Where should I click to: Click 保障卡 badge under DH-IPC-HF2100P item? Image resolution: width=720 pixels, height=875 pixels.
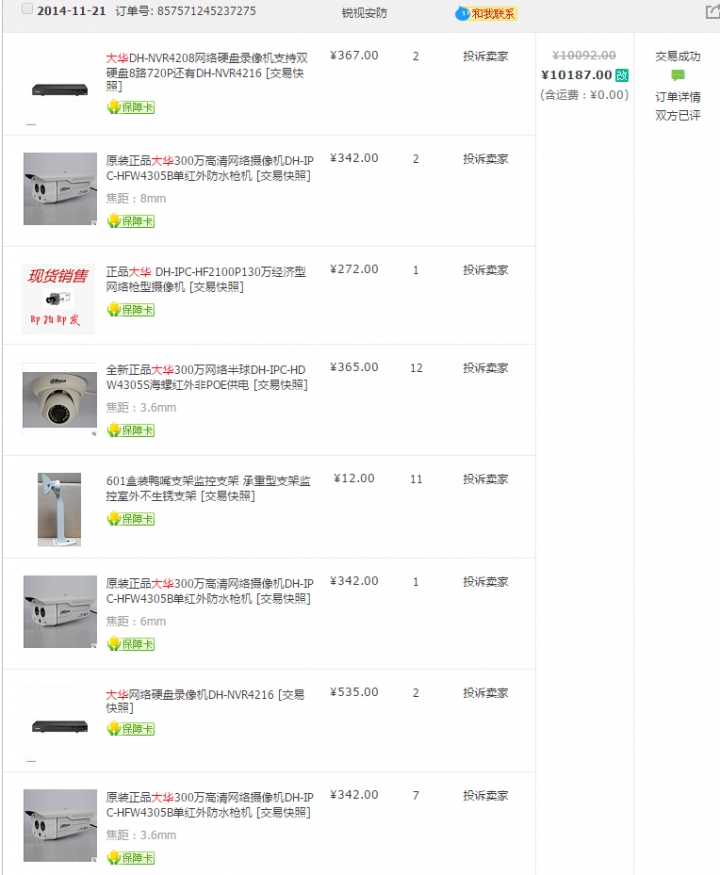tap(131, 310)
